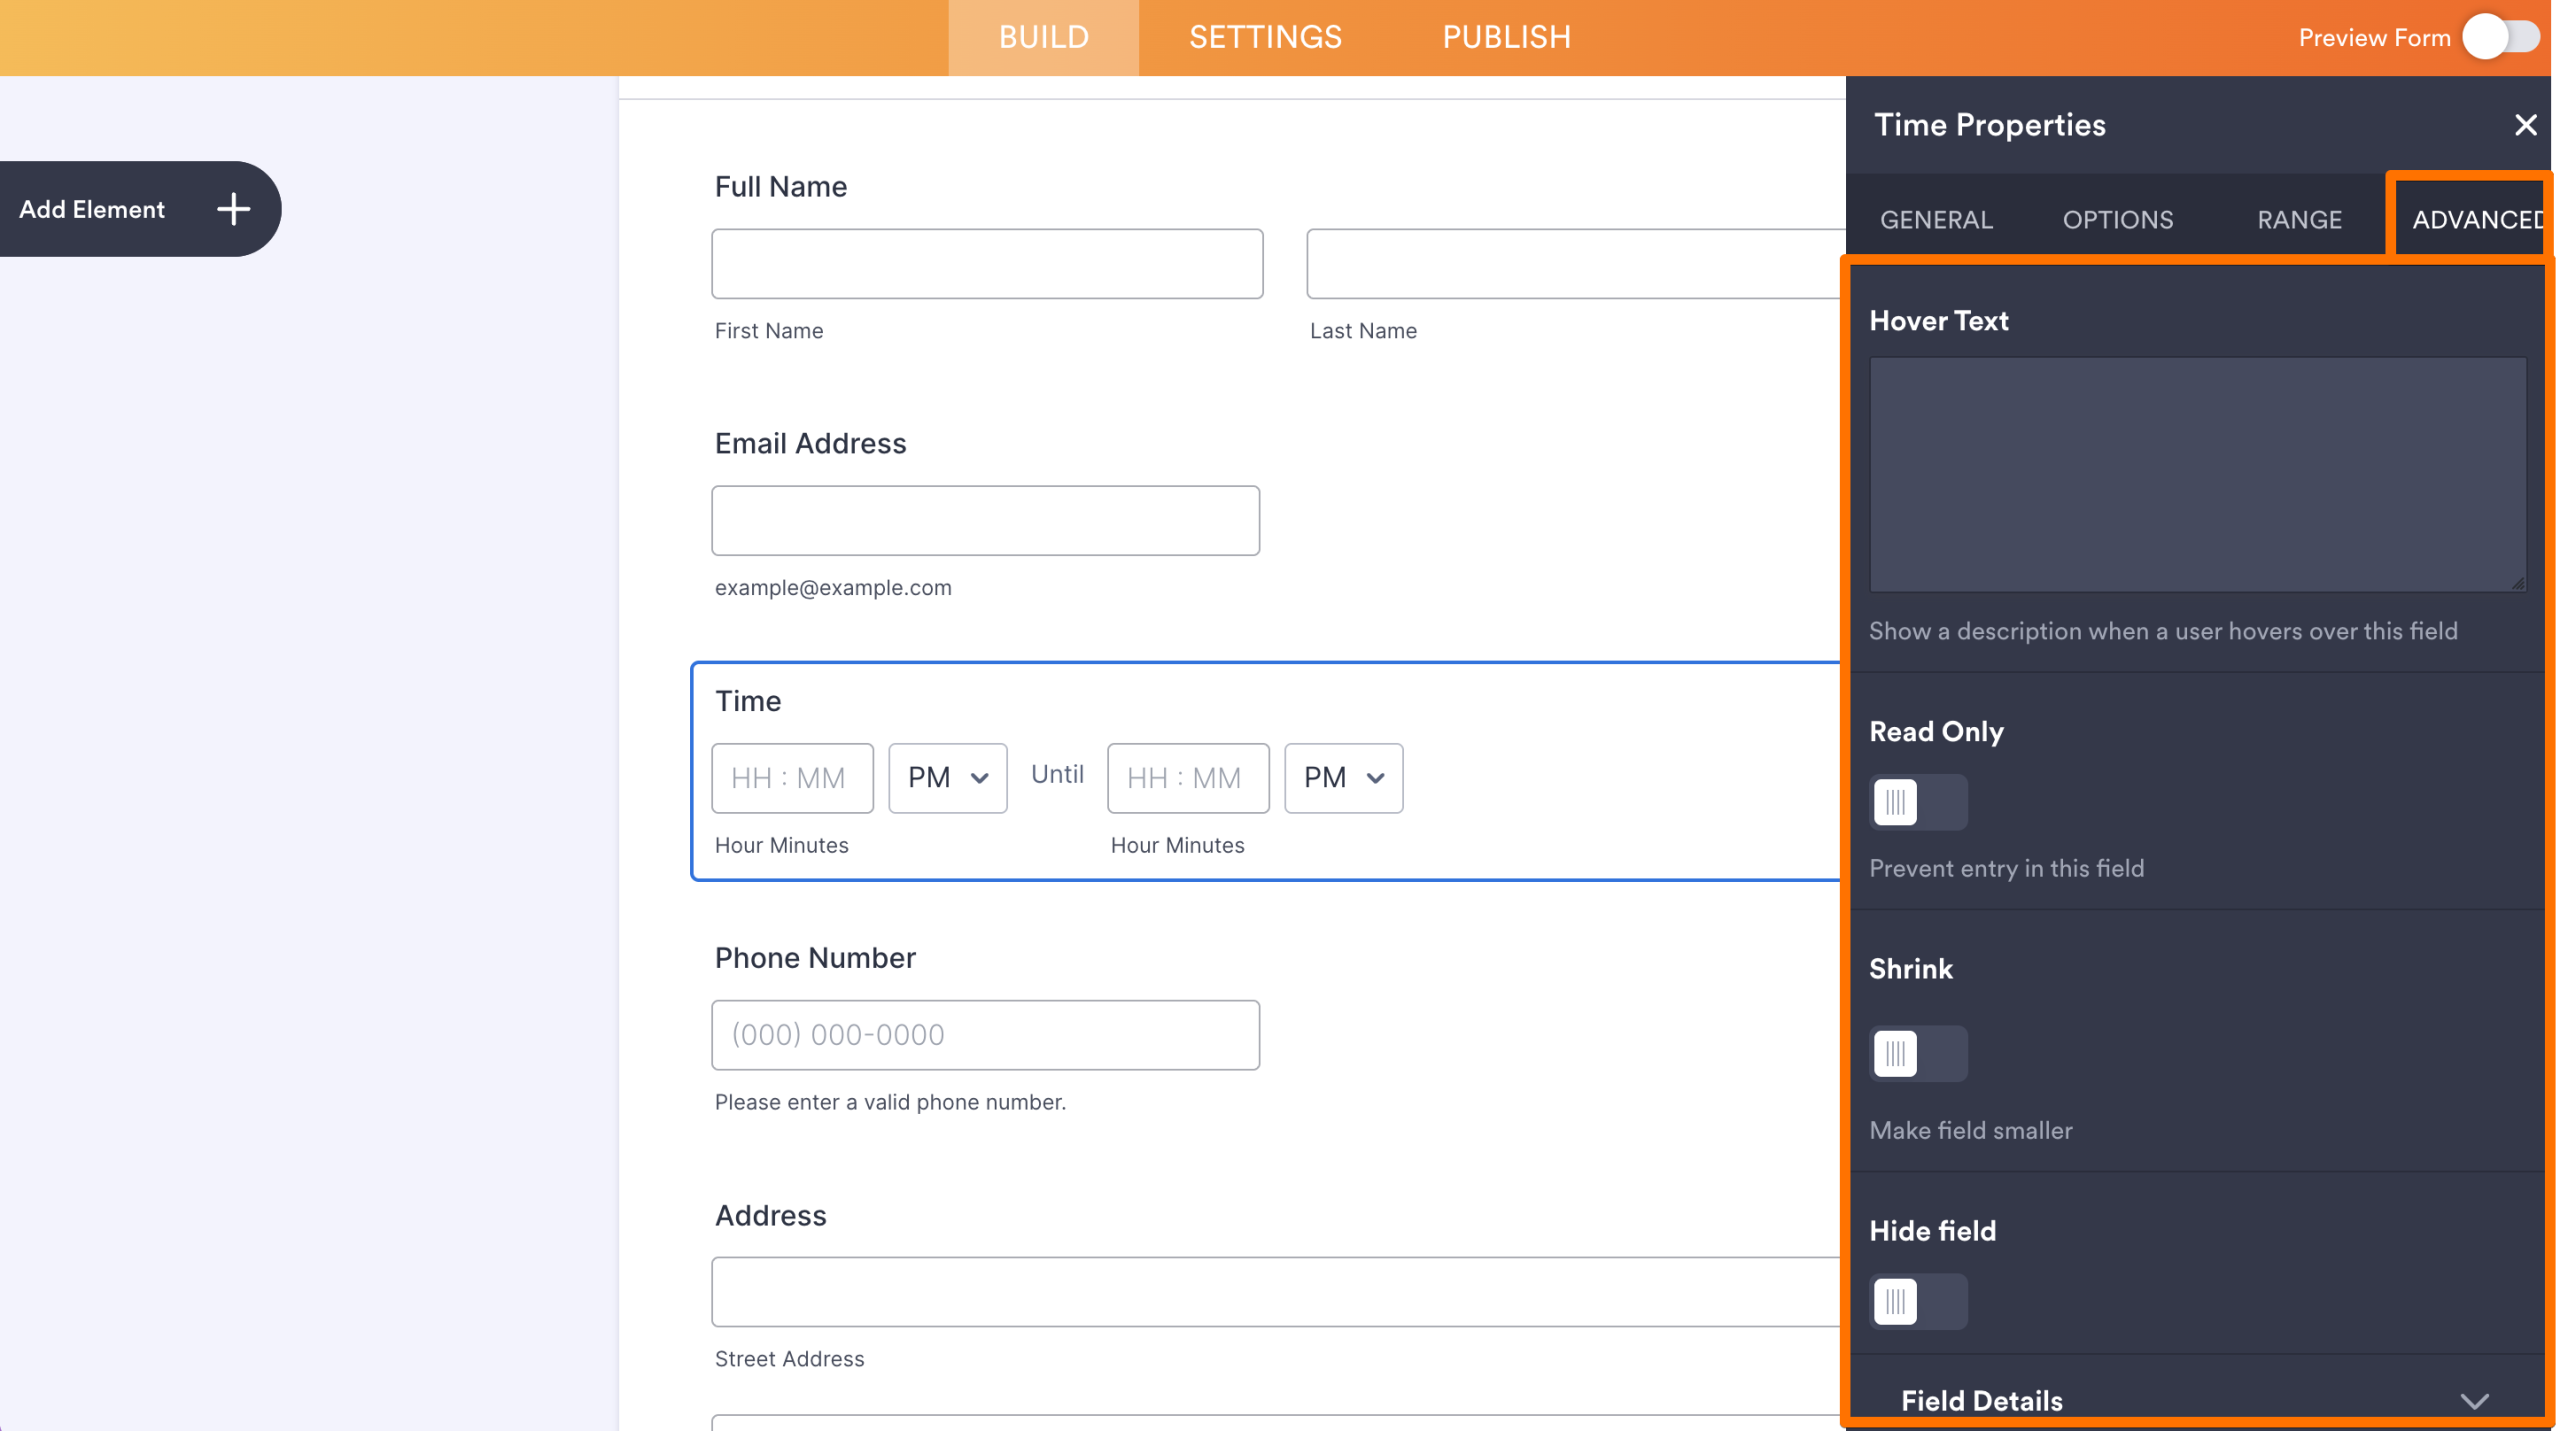Enable Shrink to make the field smaller
The width and height of the screenshot is (2560, 1431).
[x=1917, y=1053]
